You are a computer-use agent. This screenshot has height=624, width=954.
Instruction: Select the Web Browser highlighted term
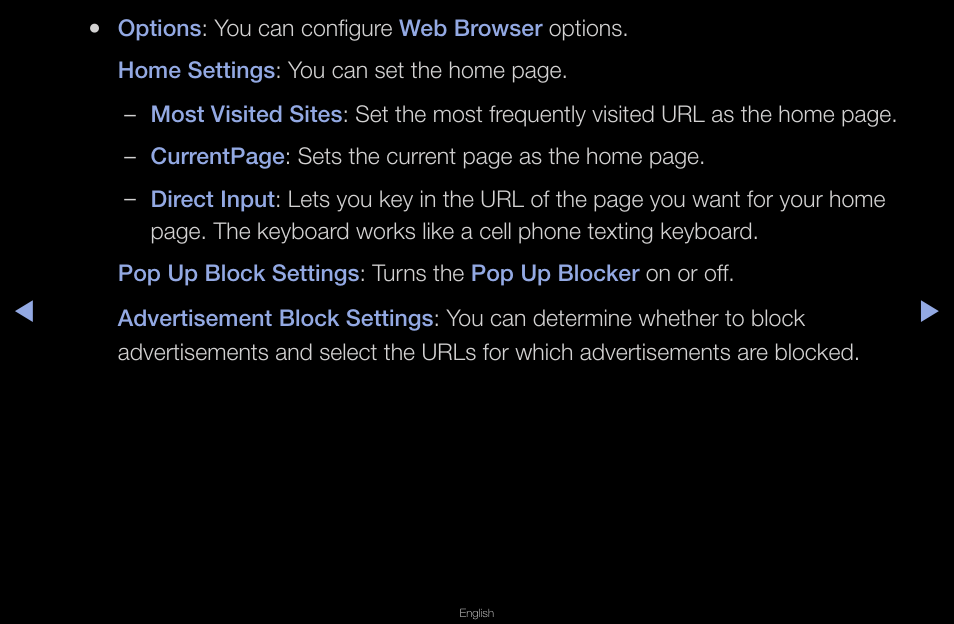470,29
